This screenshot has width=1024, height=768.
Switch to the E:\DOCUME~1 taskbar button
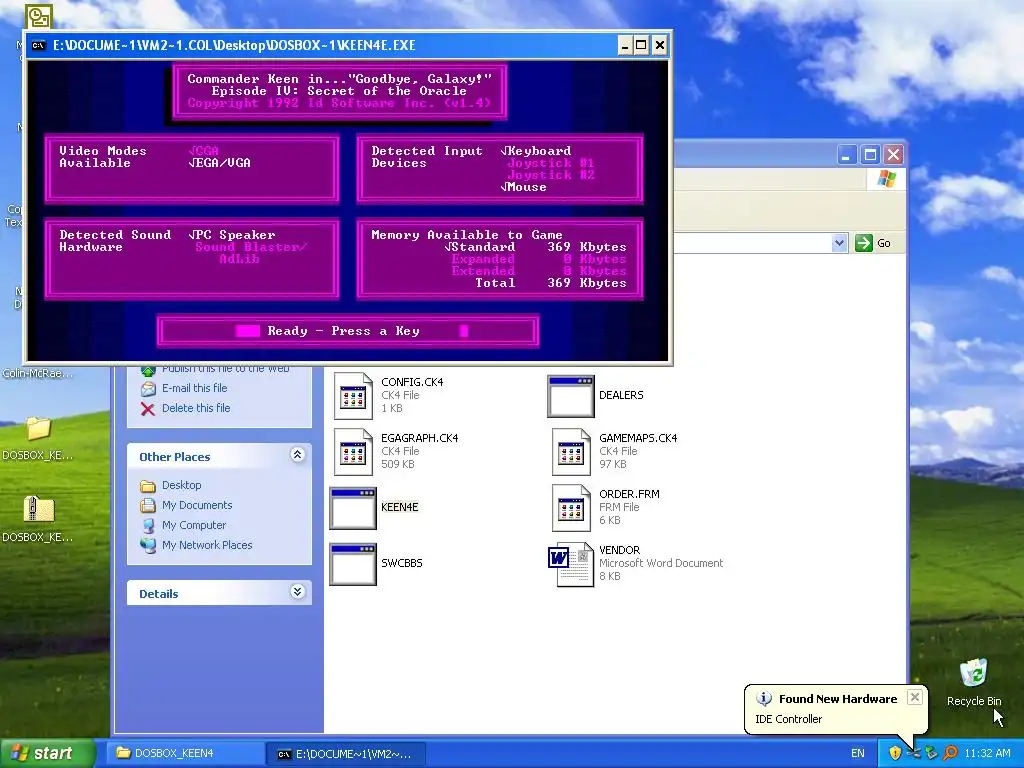346,754
